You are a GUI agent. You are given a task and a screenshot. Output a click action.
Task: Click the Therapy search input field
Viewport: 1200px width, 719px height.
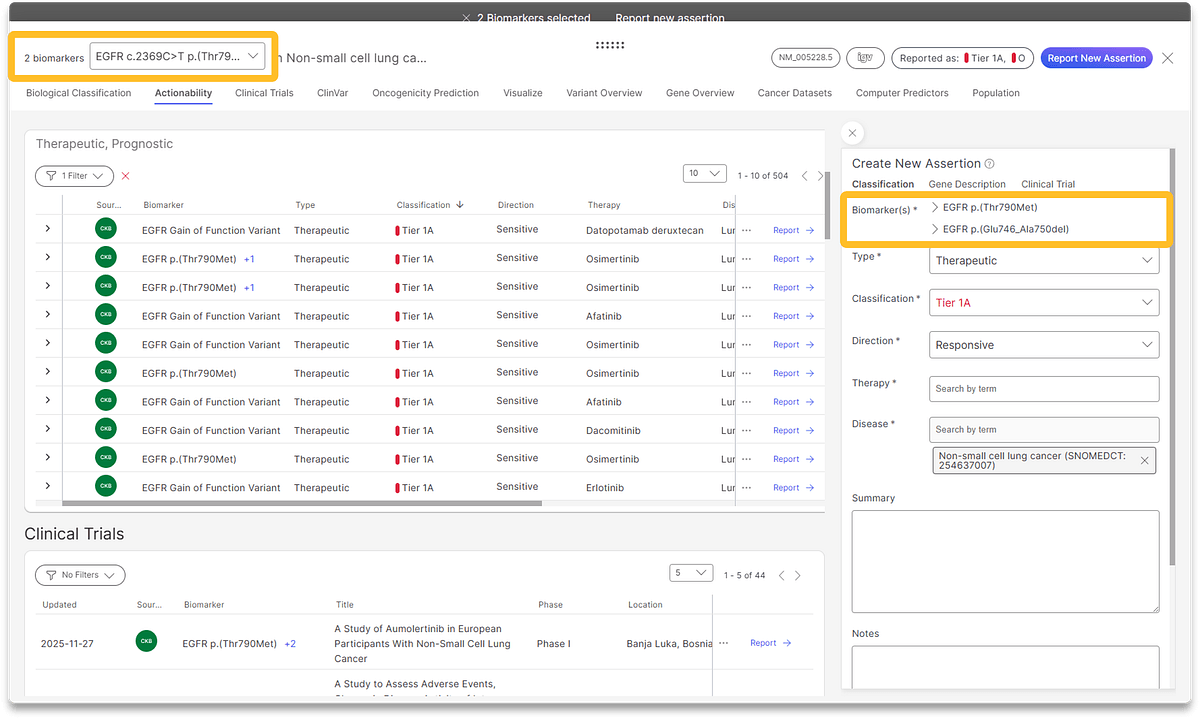click(x=1043, y=389)
